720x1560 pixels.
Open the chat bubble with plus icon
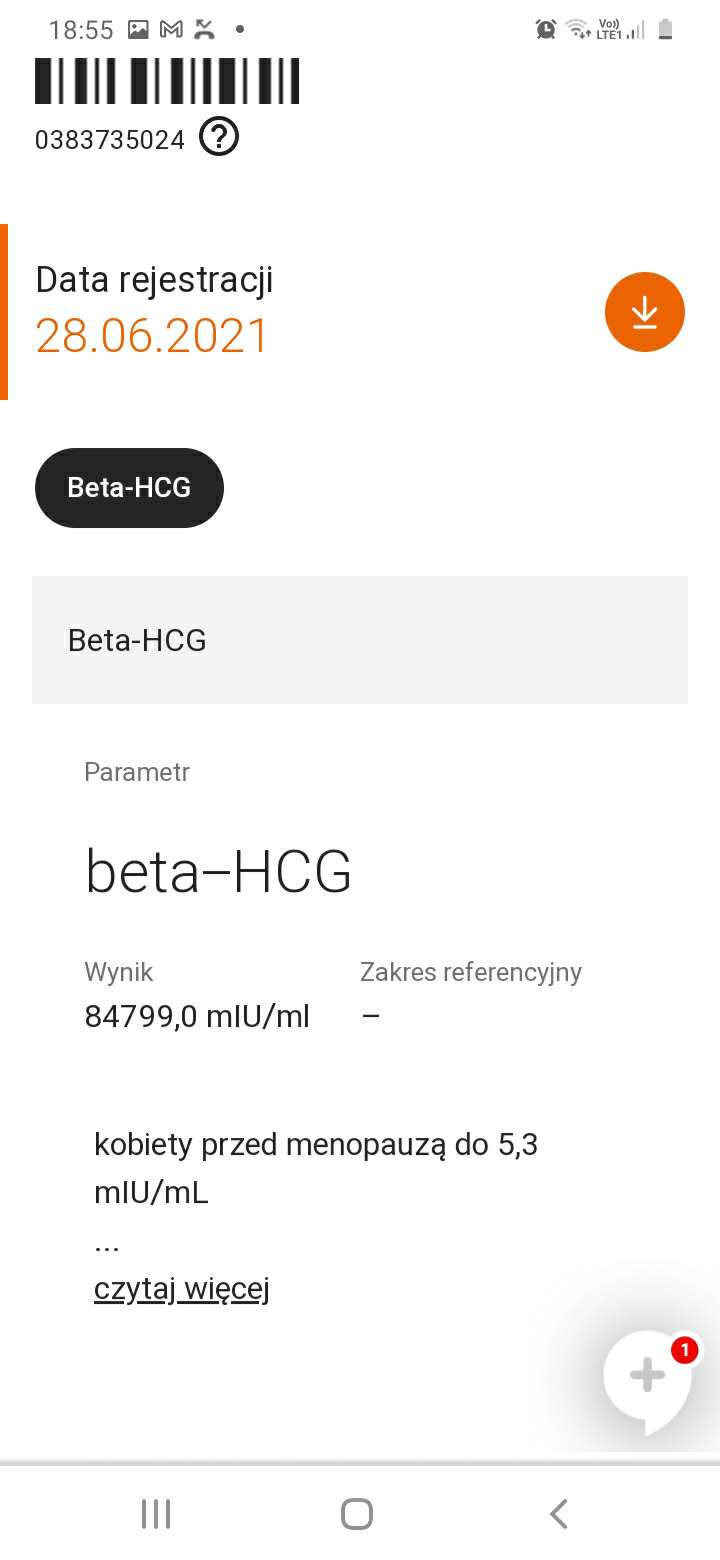pos(646,1376)
